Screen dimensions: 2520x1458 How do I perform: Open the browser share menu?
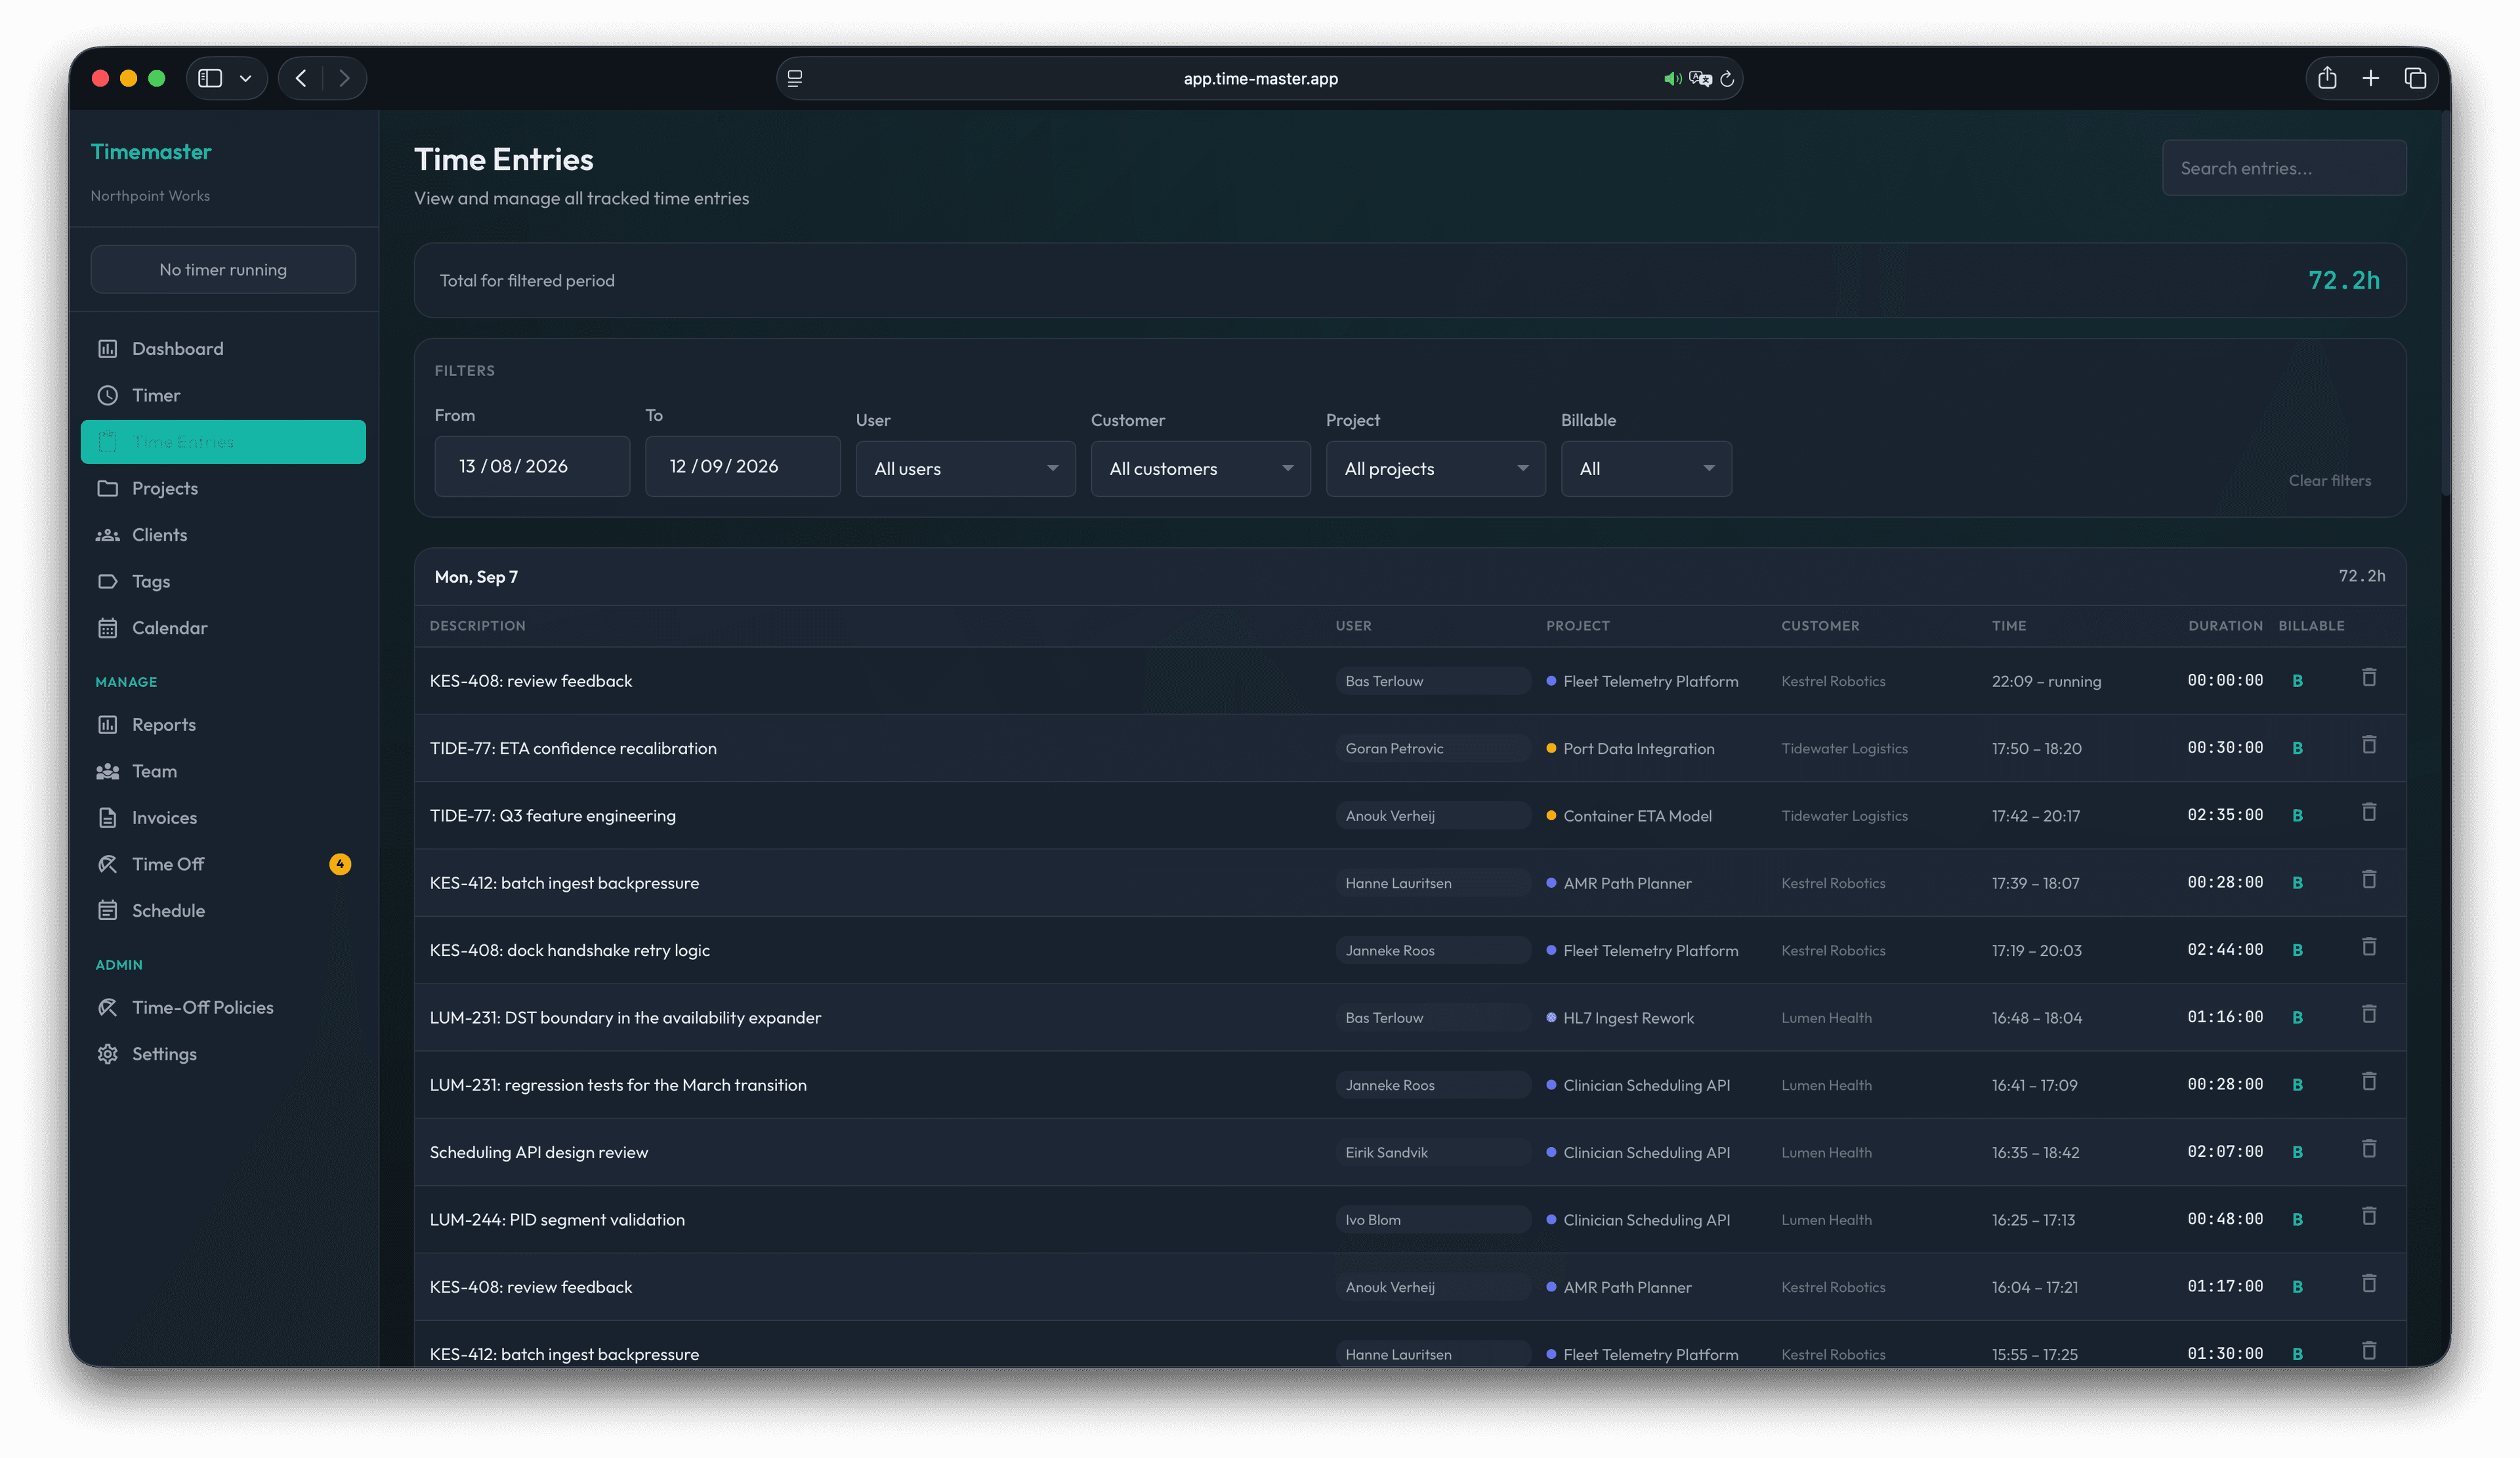(2326, 78)
